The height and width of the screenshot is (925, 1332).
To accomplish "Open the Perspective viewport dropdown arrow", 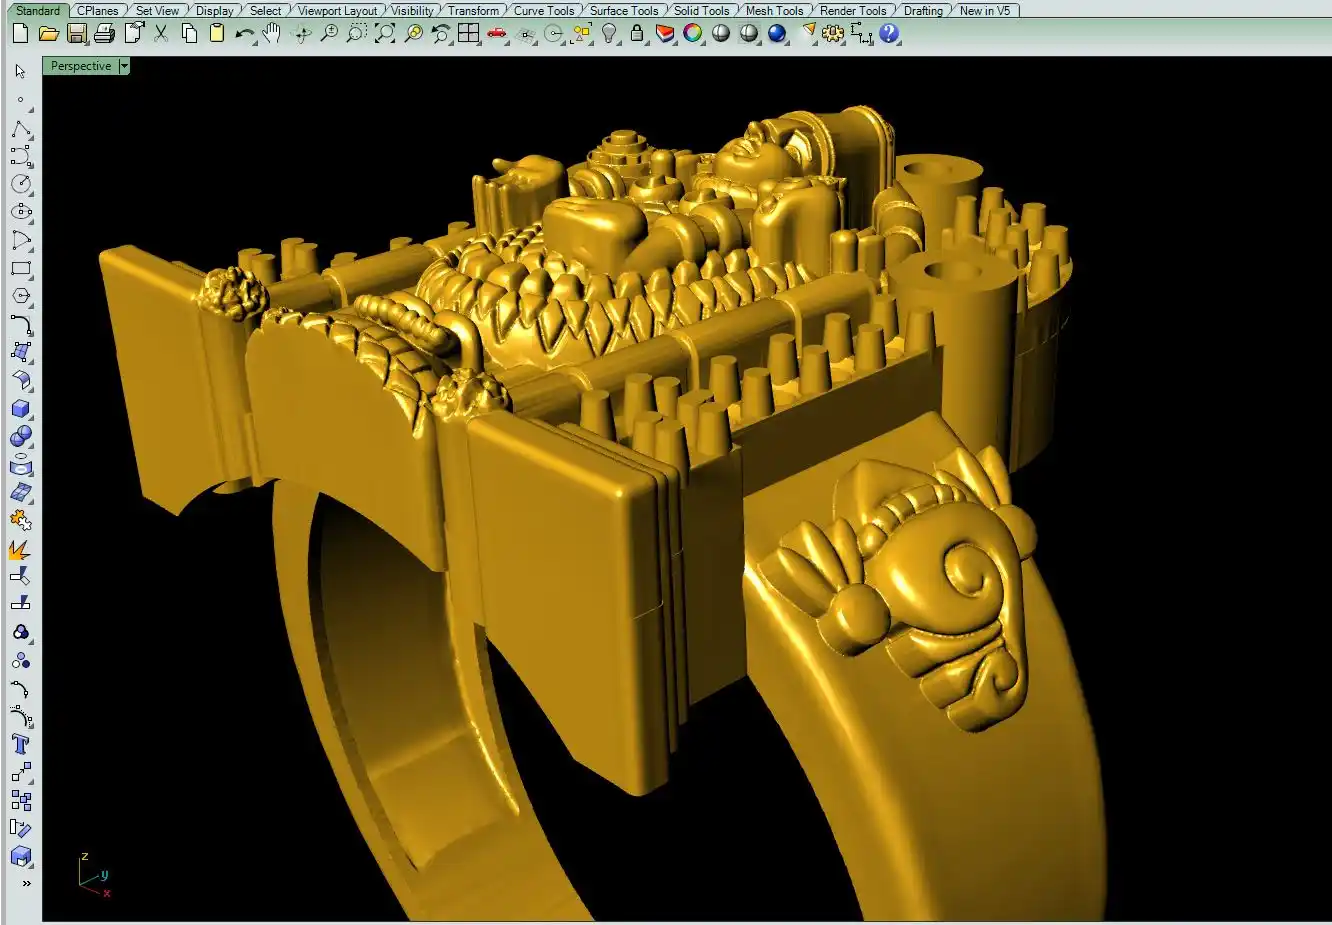I will point(124,66).
